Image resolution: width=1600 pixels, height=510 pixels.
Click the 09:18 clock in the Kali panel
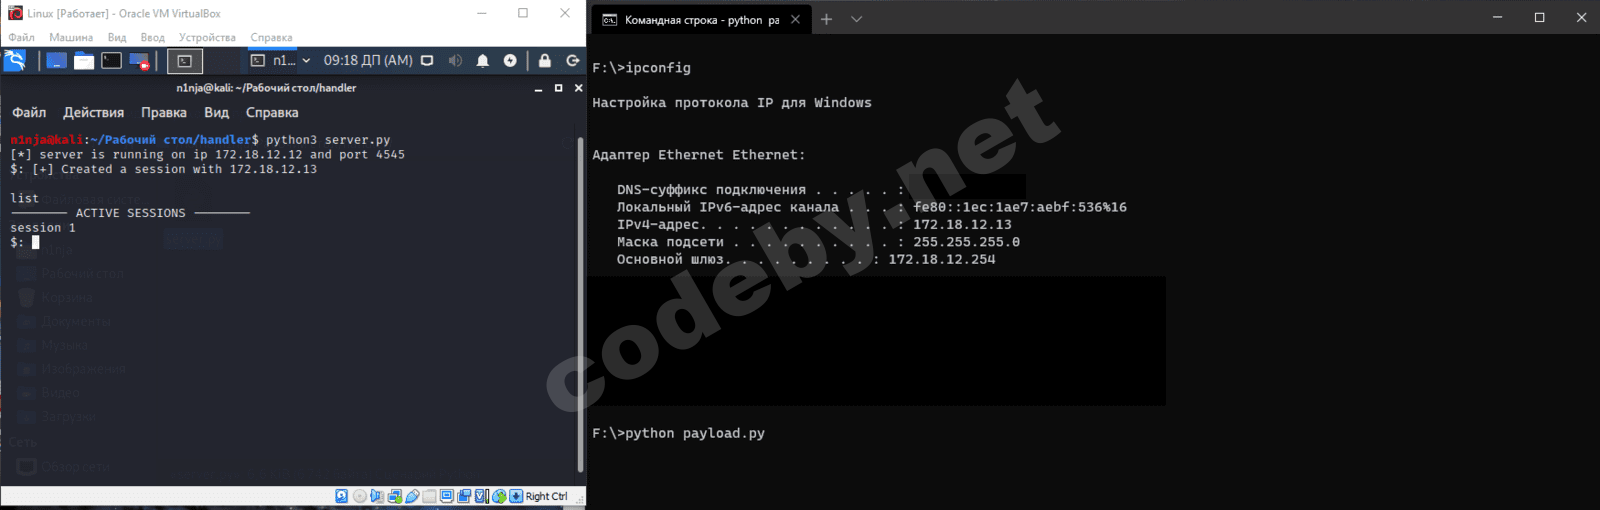[368, 61]
